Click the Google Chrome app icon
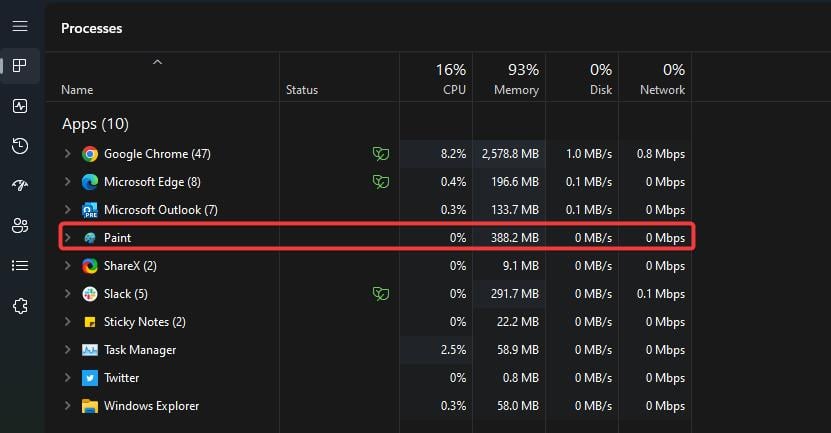Screen dimensions: 831x433 click(90, 154)
